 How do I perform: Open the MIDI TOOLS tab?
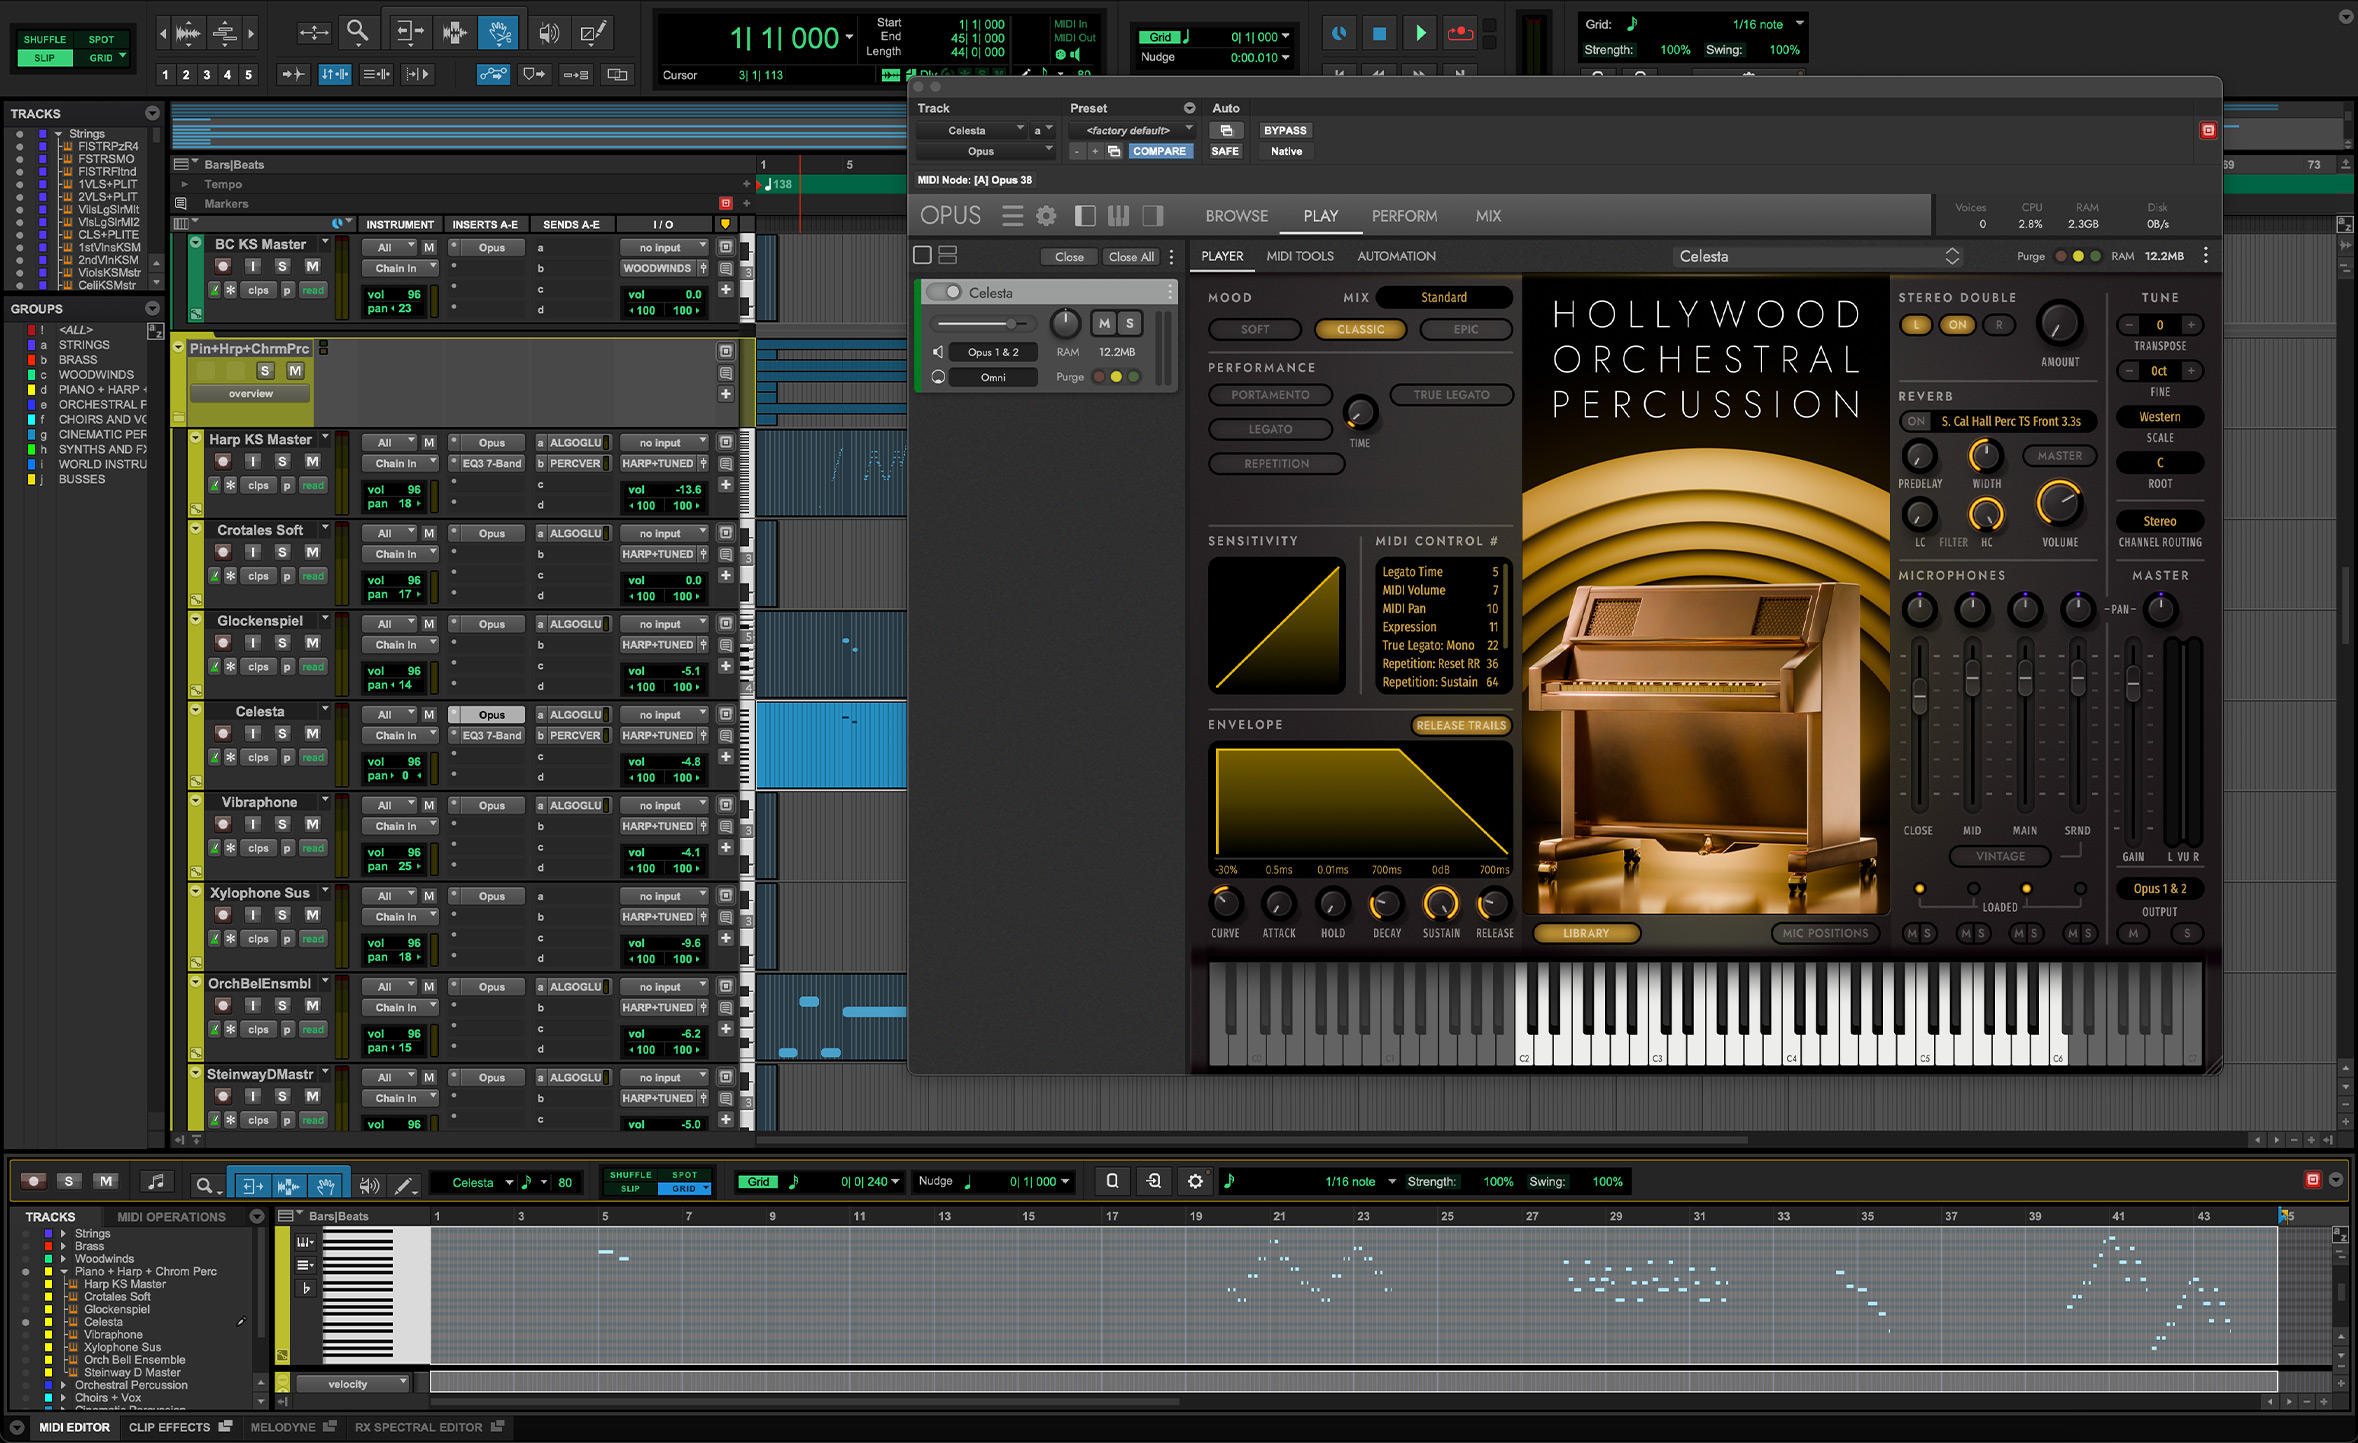click(1299, 256)
